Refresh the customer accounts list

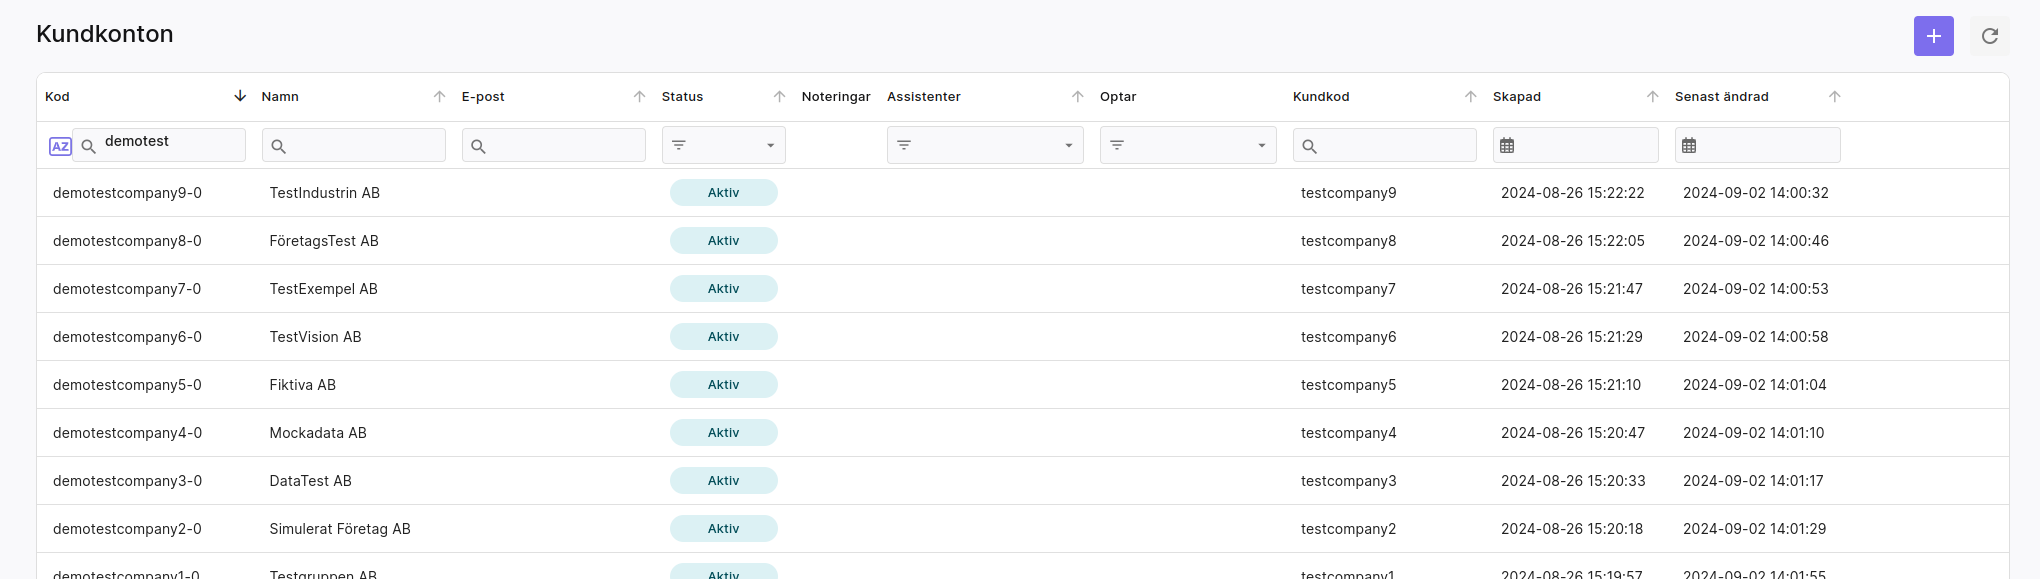pos(1989,36)
